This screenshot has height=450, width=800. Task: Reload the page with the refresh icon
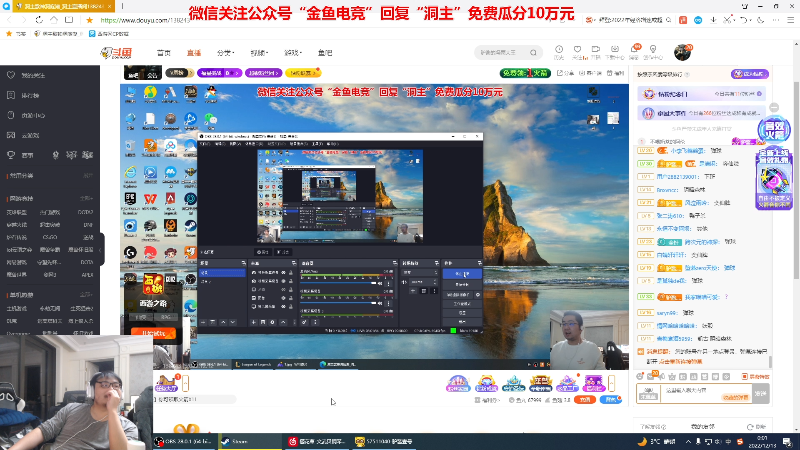tap(39, 20)
